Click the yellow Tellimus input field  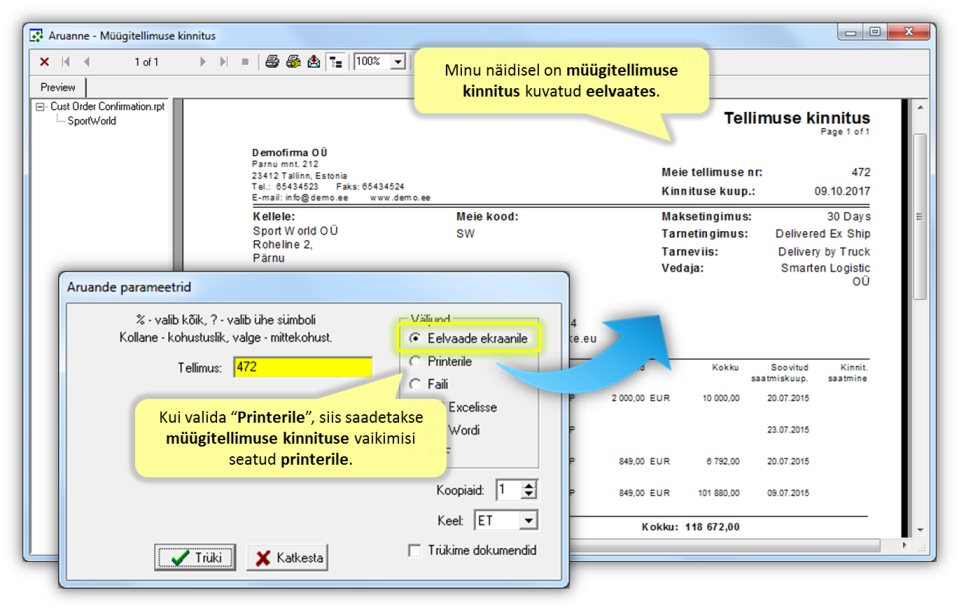point(303,367)
